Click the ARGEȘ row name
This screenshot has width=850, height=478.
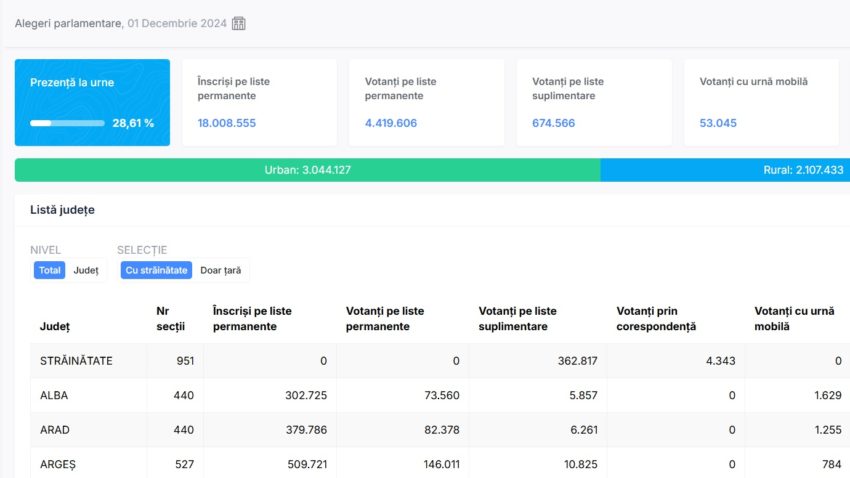click(x=57, y=464)
